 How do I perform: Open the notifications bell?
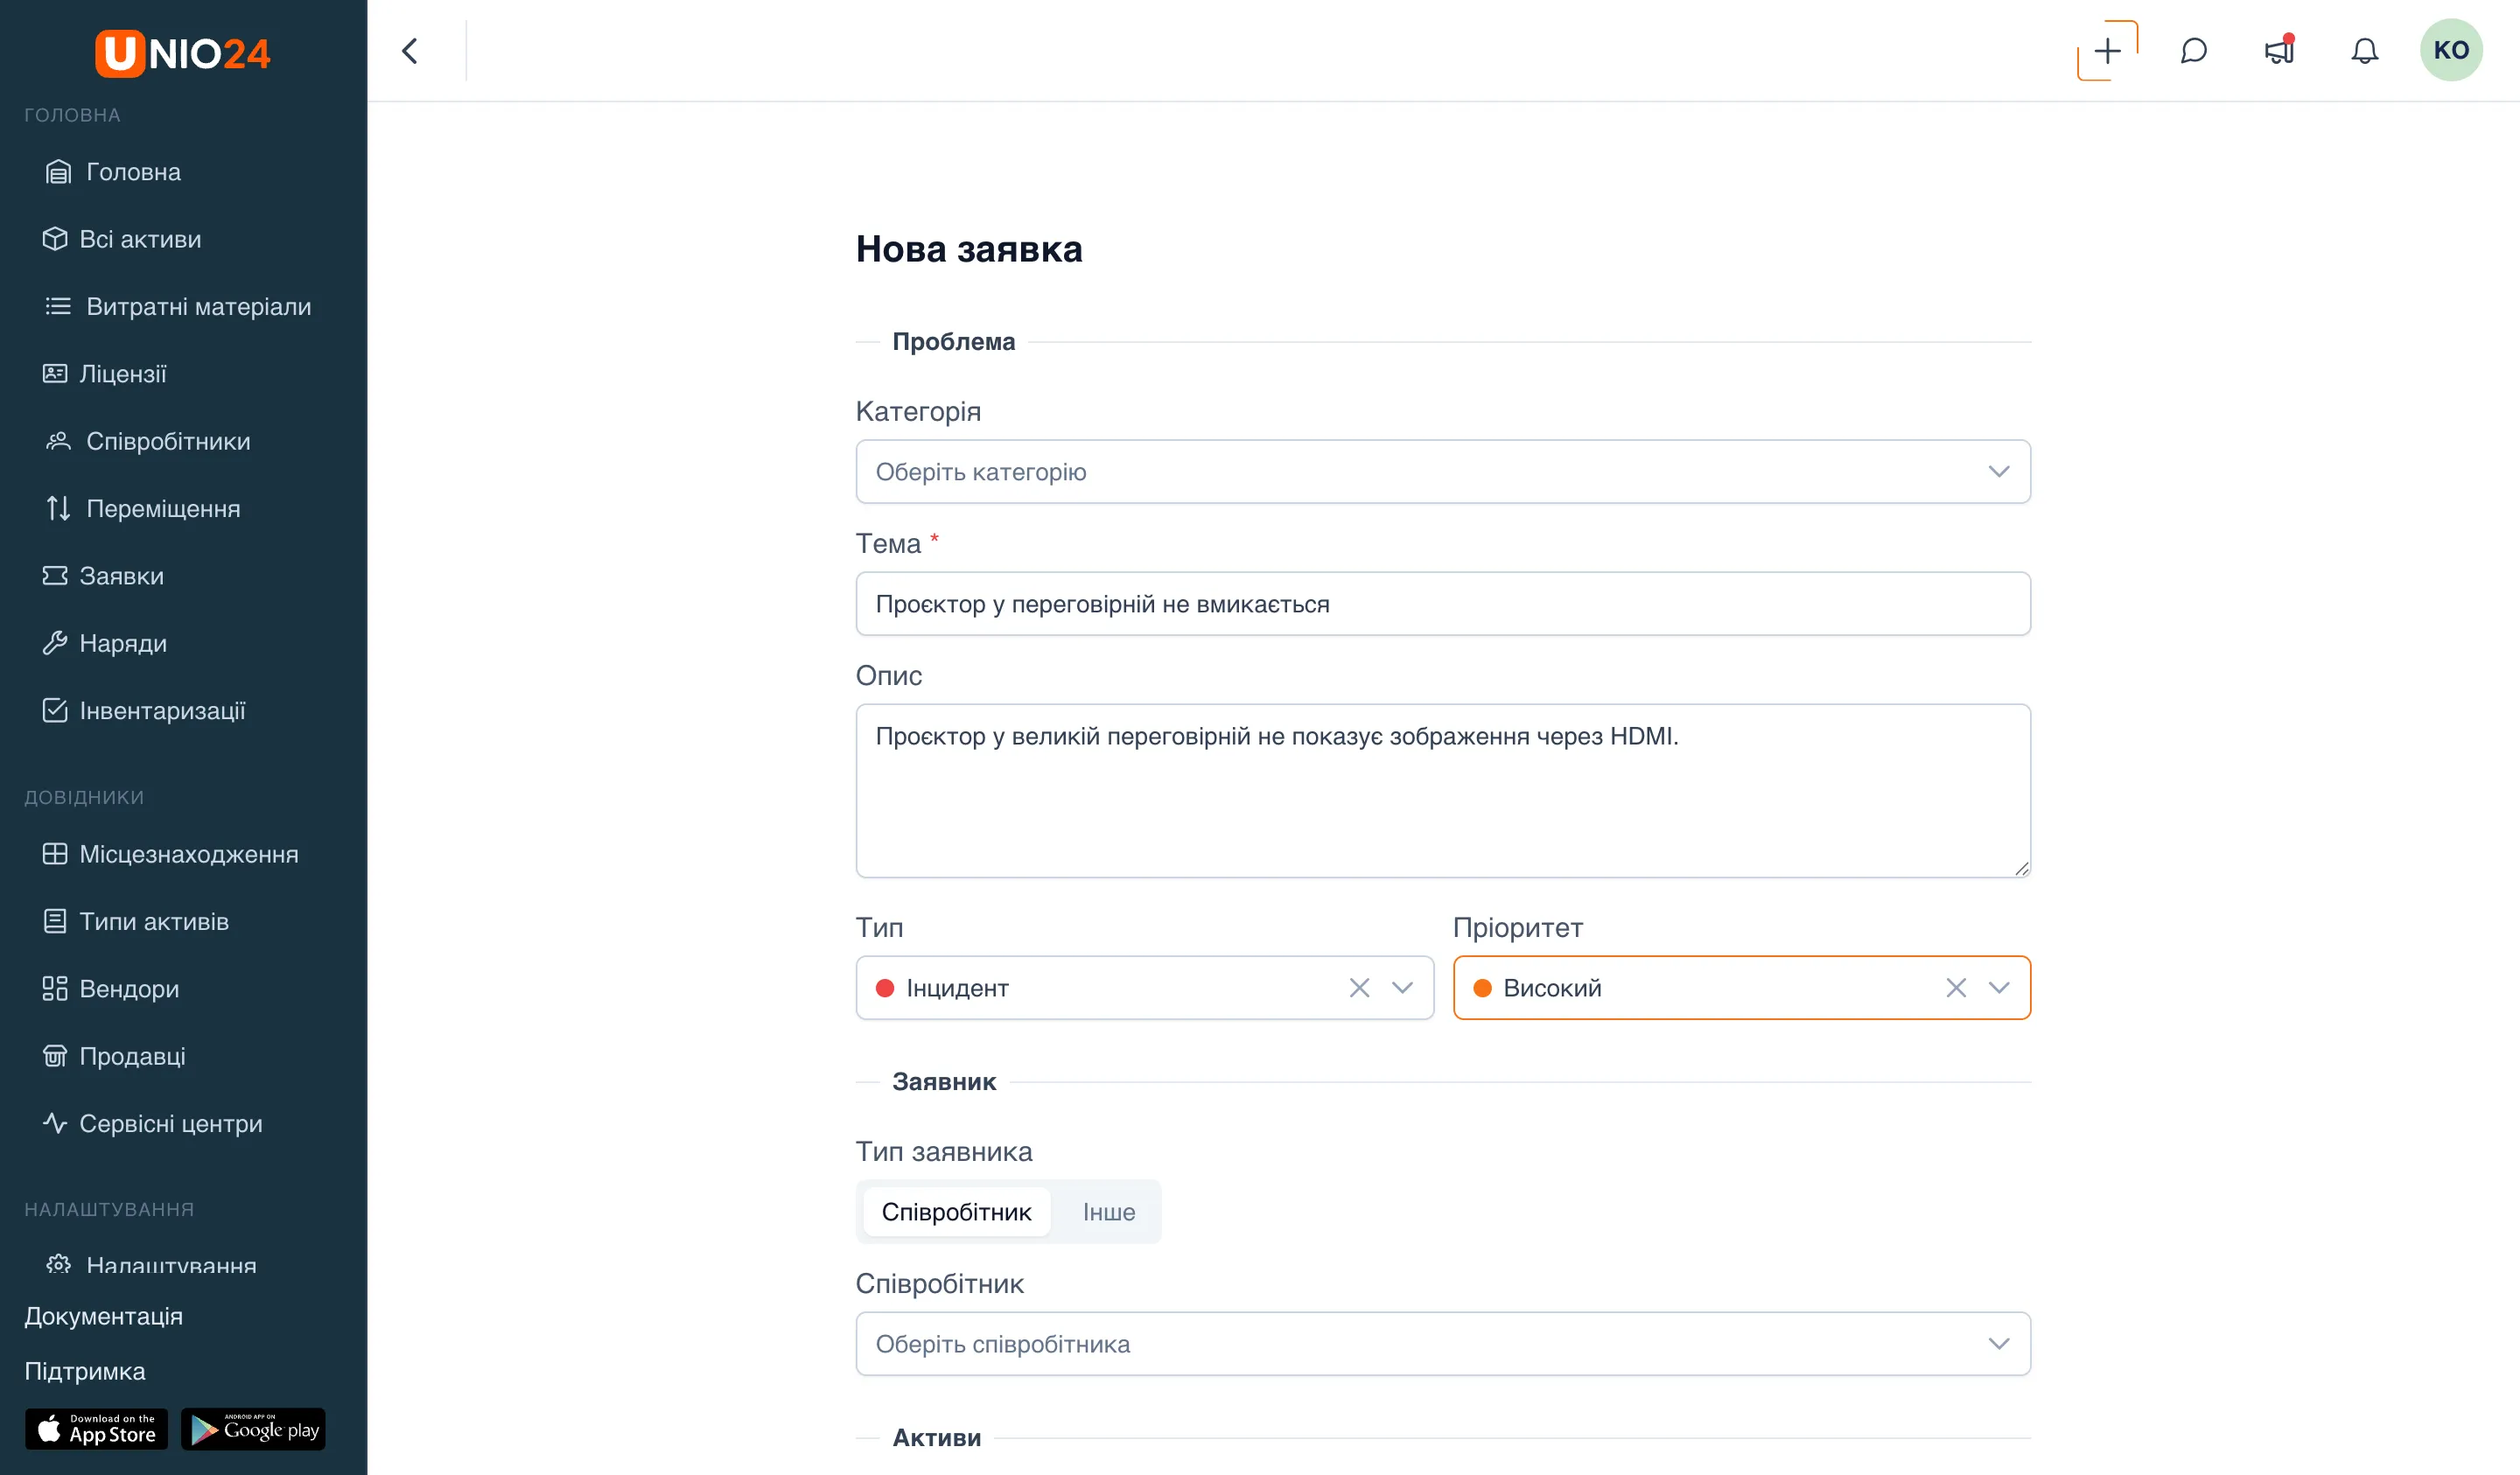2364,51
